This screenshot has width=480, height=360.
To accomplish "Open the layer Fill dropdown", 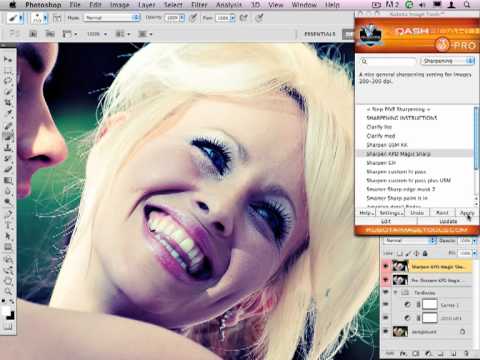I will [x=474, y=254].
